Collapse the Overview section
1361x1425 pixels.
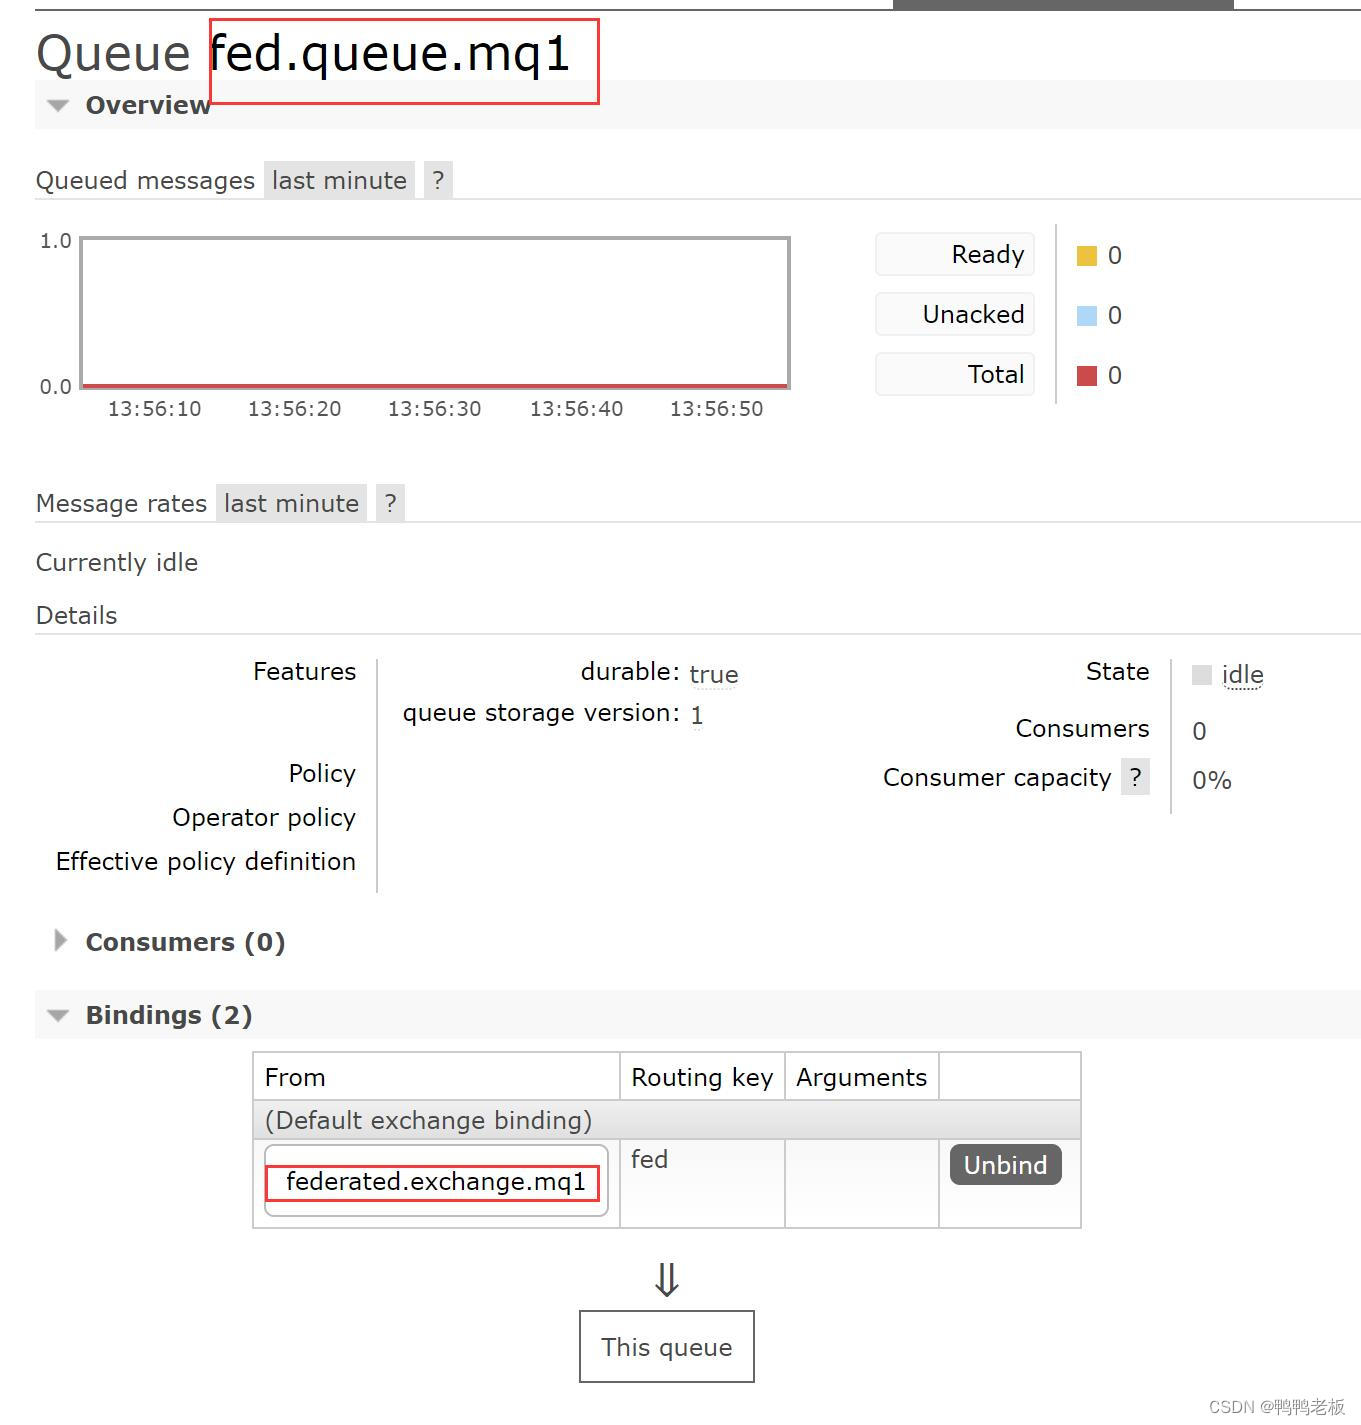click(x=147, y=105)
